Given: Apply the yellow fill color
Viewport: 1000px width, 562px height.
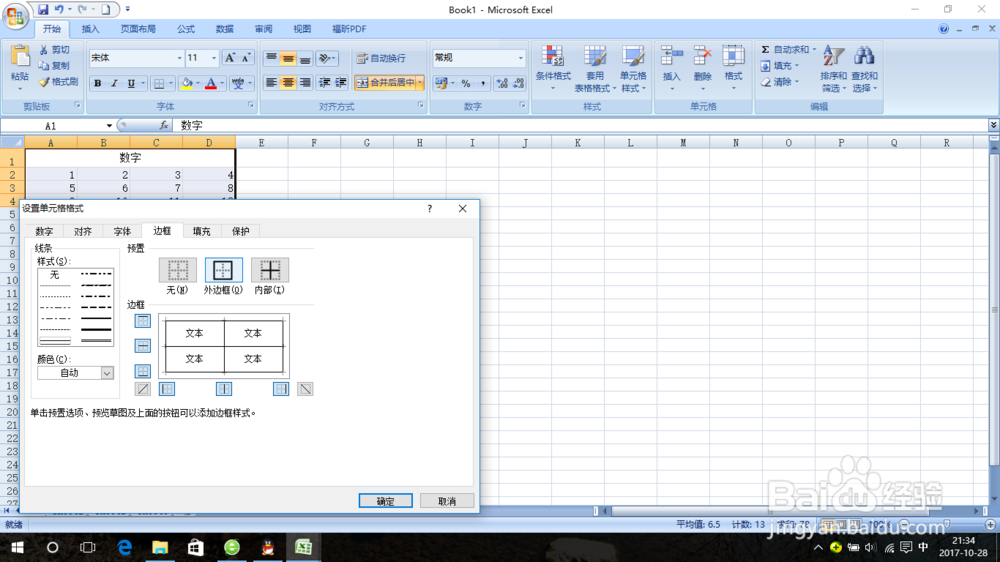Looking at the screenshot, I should (187, 83).
